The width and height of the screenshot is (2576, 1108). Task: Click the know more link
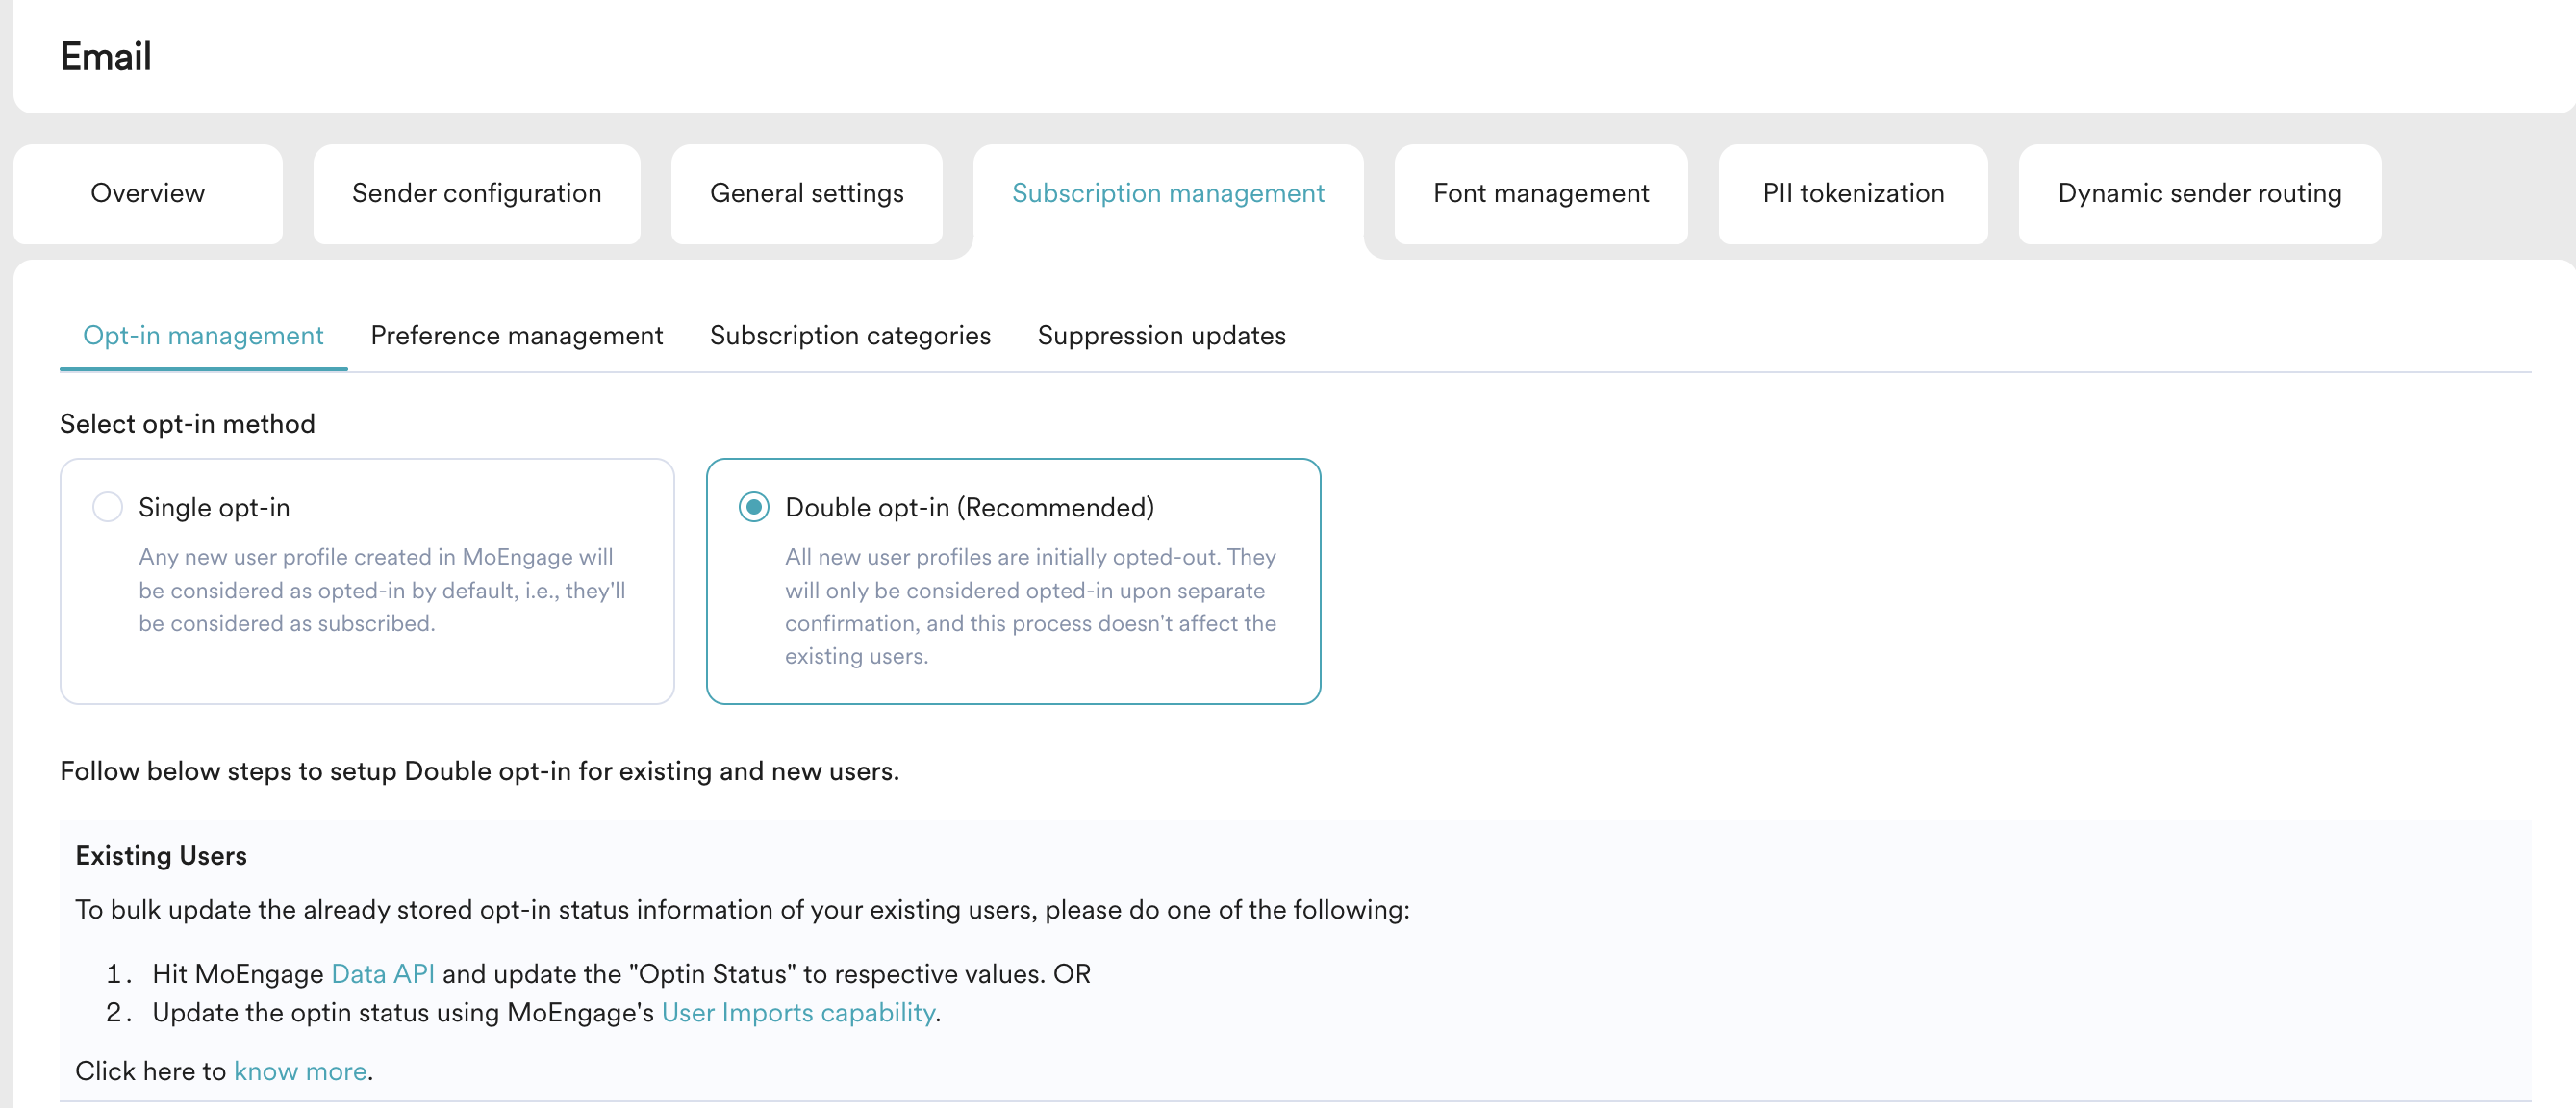click(x=300, y=1070)
